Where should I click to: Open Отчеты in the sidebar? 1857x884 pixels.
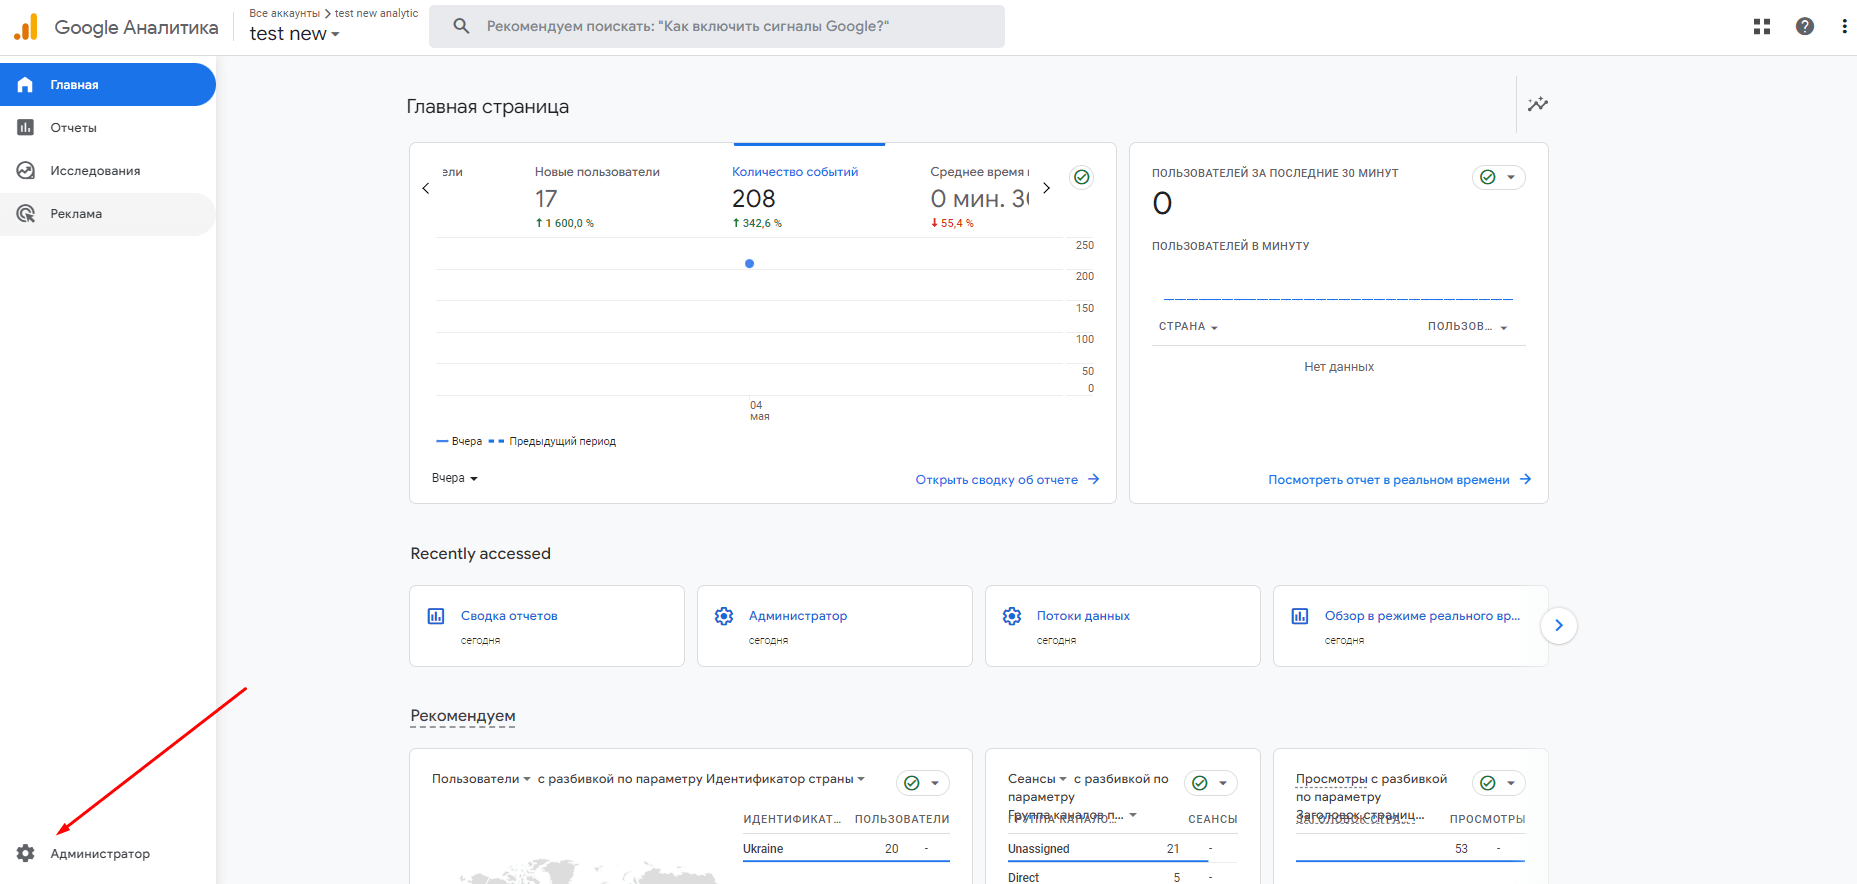74,128
